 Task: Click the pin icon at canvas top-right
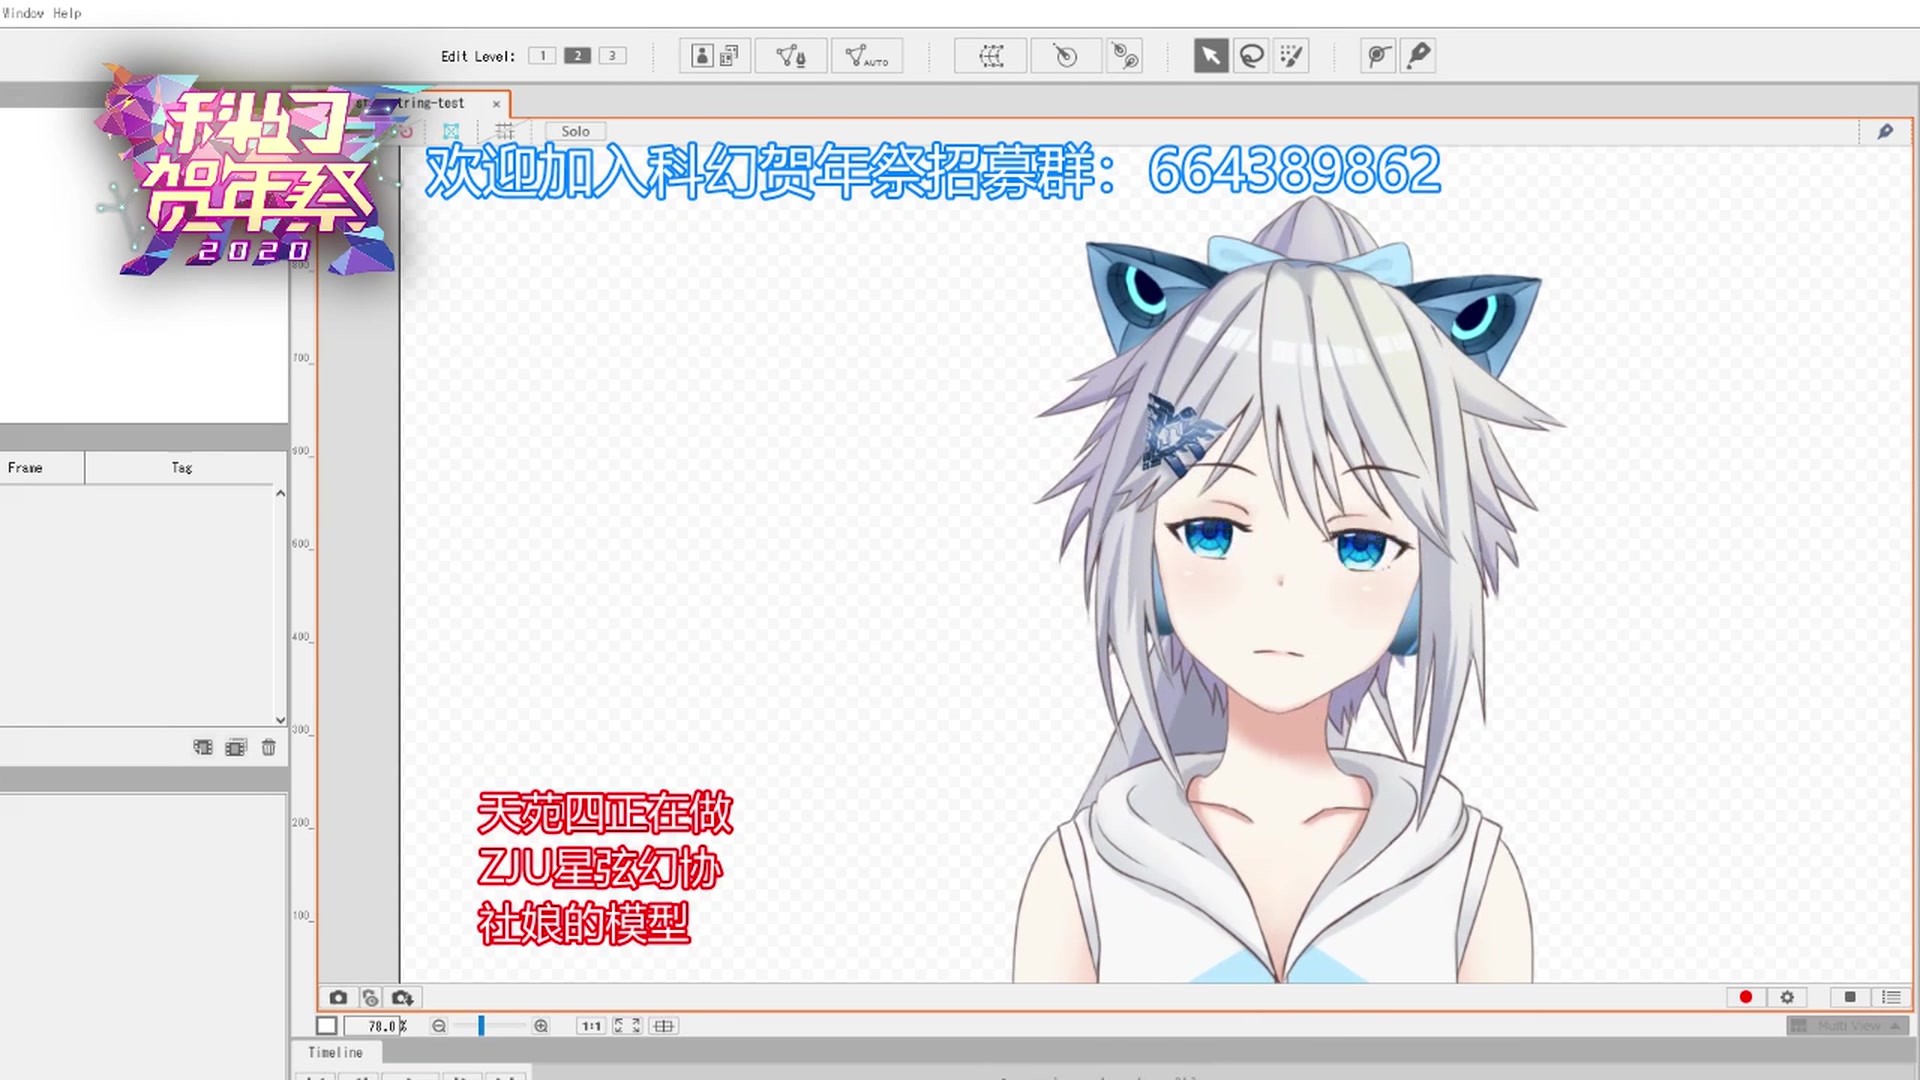coord(1885,131)
